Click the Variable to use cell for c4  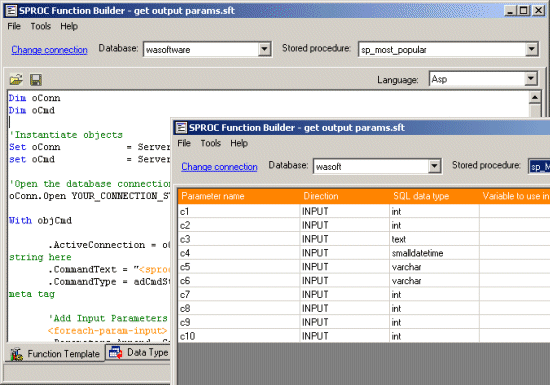point(515,253)
